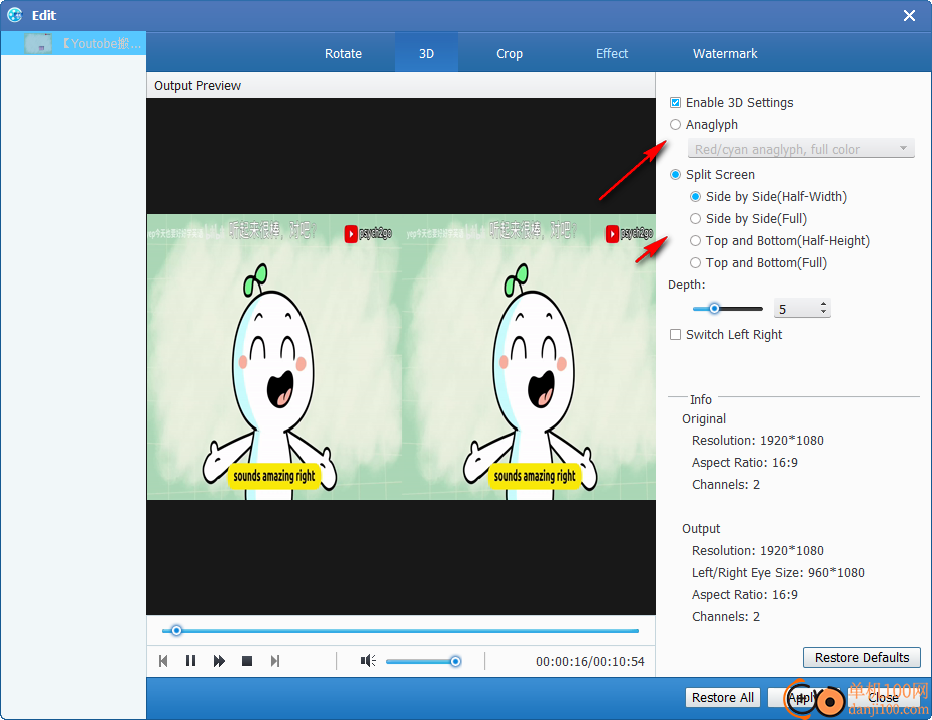Click the Apply button
This screenshot has width=932, height=720.
click(x=804, y=697)
